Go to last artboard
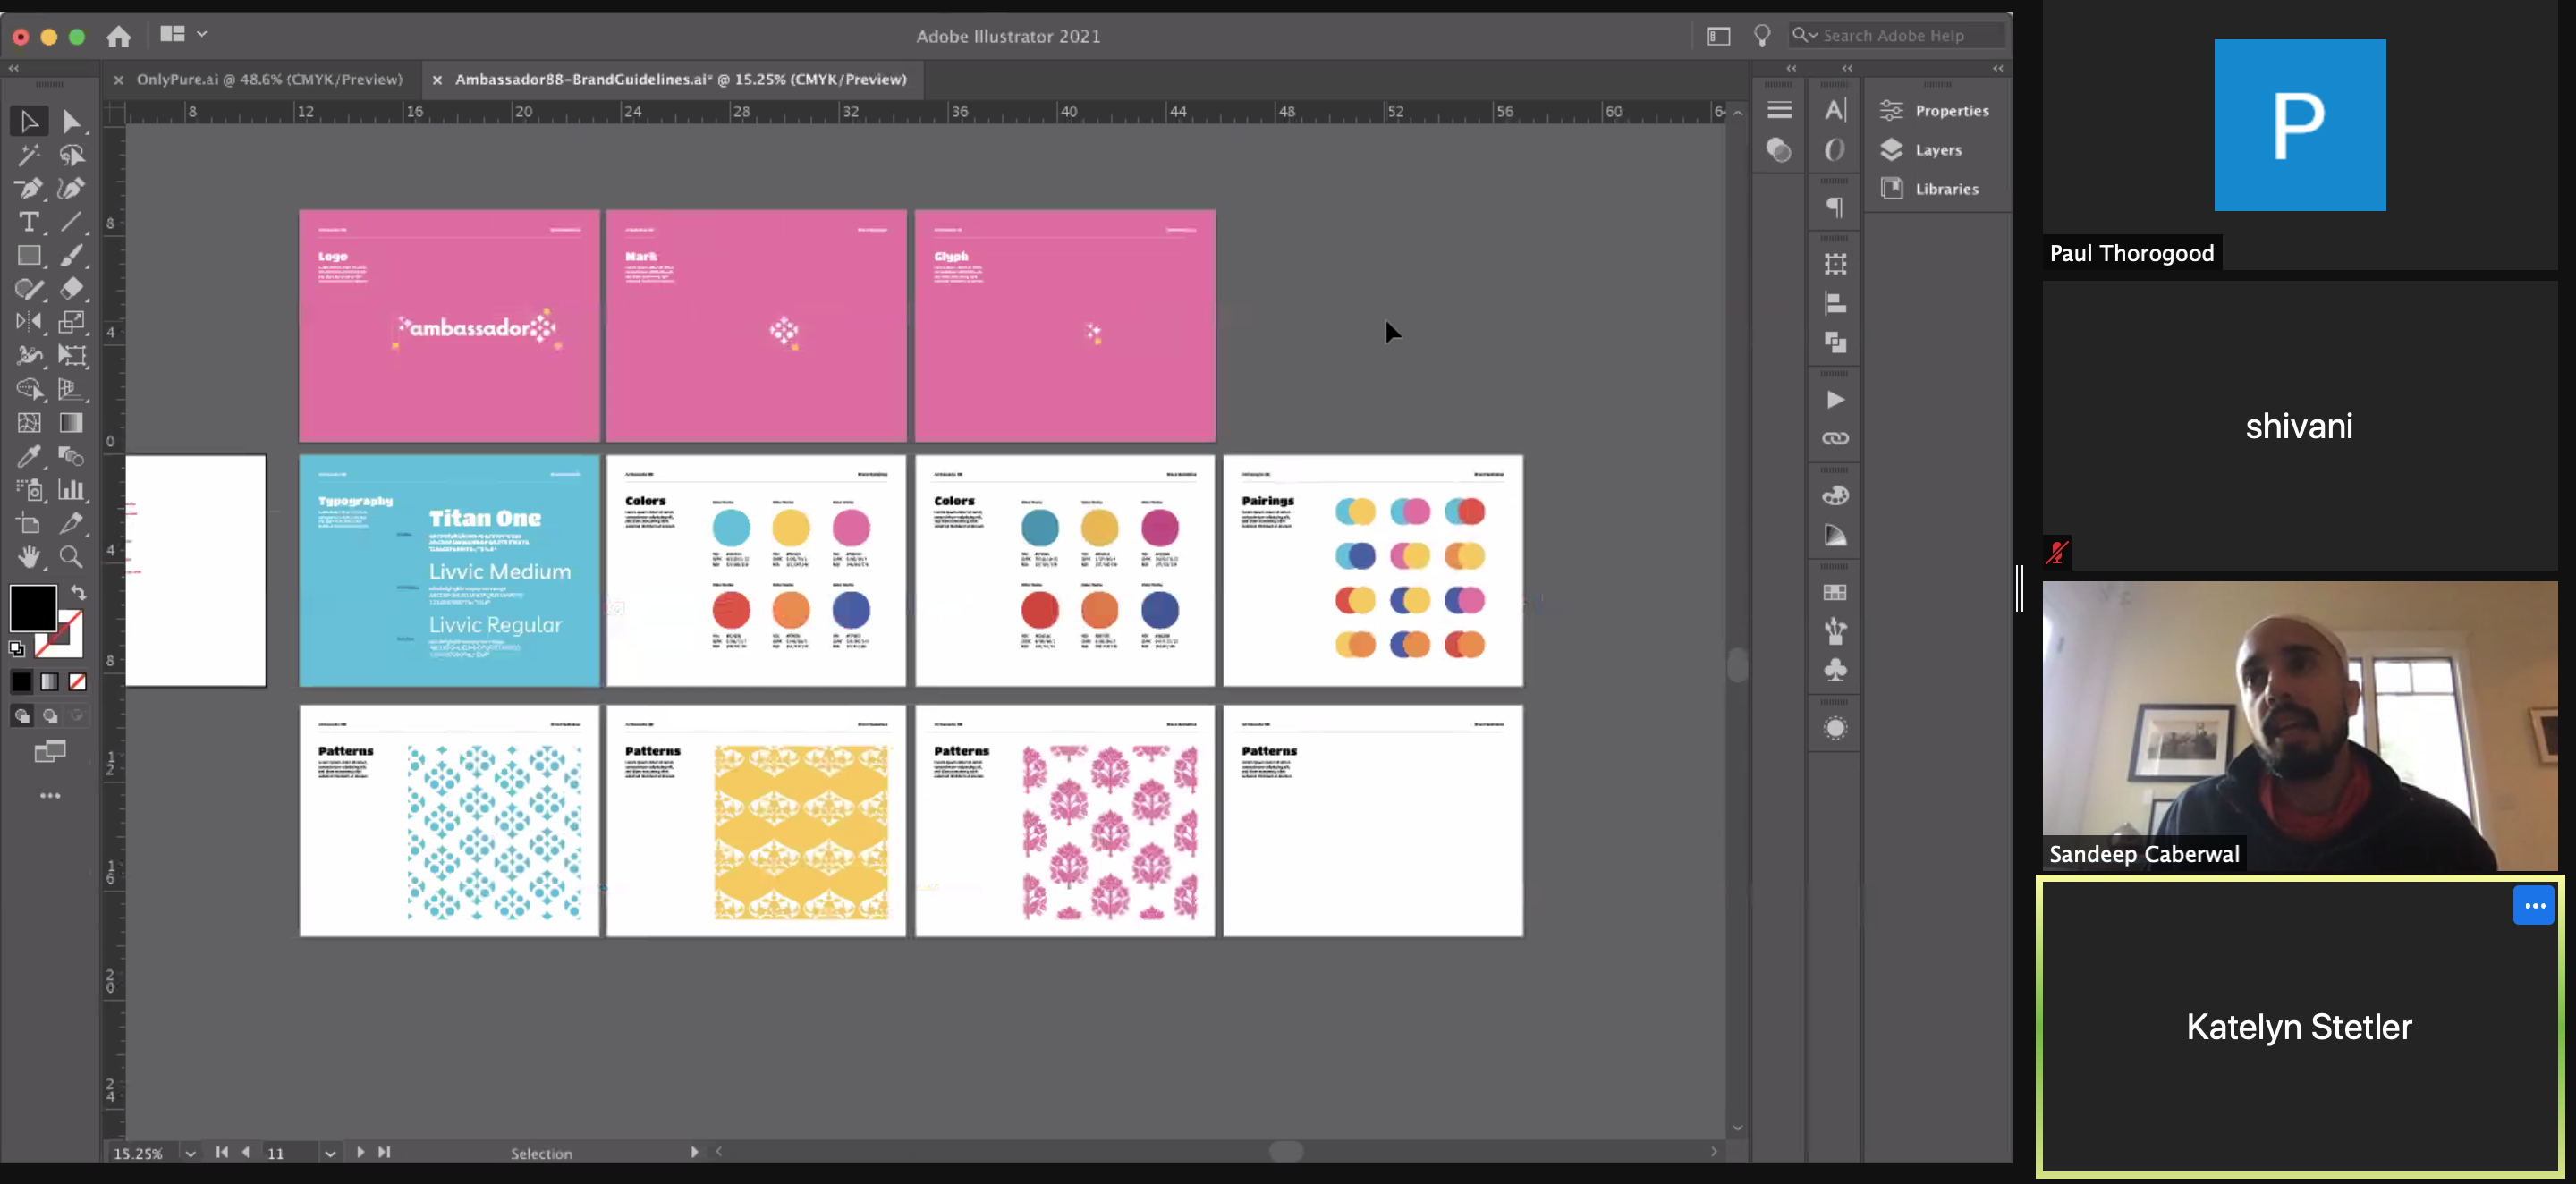 [x=384, y=1152]
